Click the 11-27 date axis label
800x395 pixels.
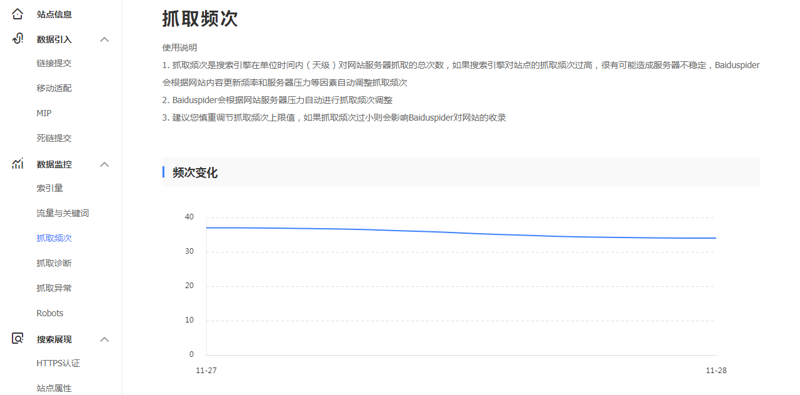tap(206, 371)
